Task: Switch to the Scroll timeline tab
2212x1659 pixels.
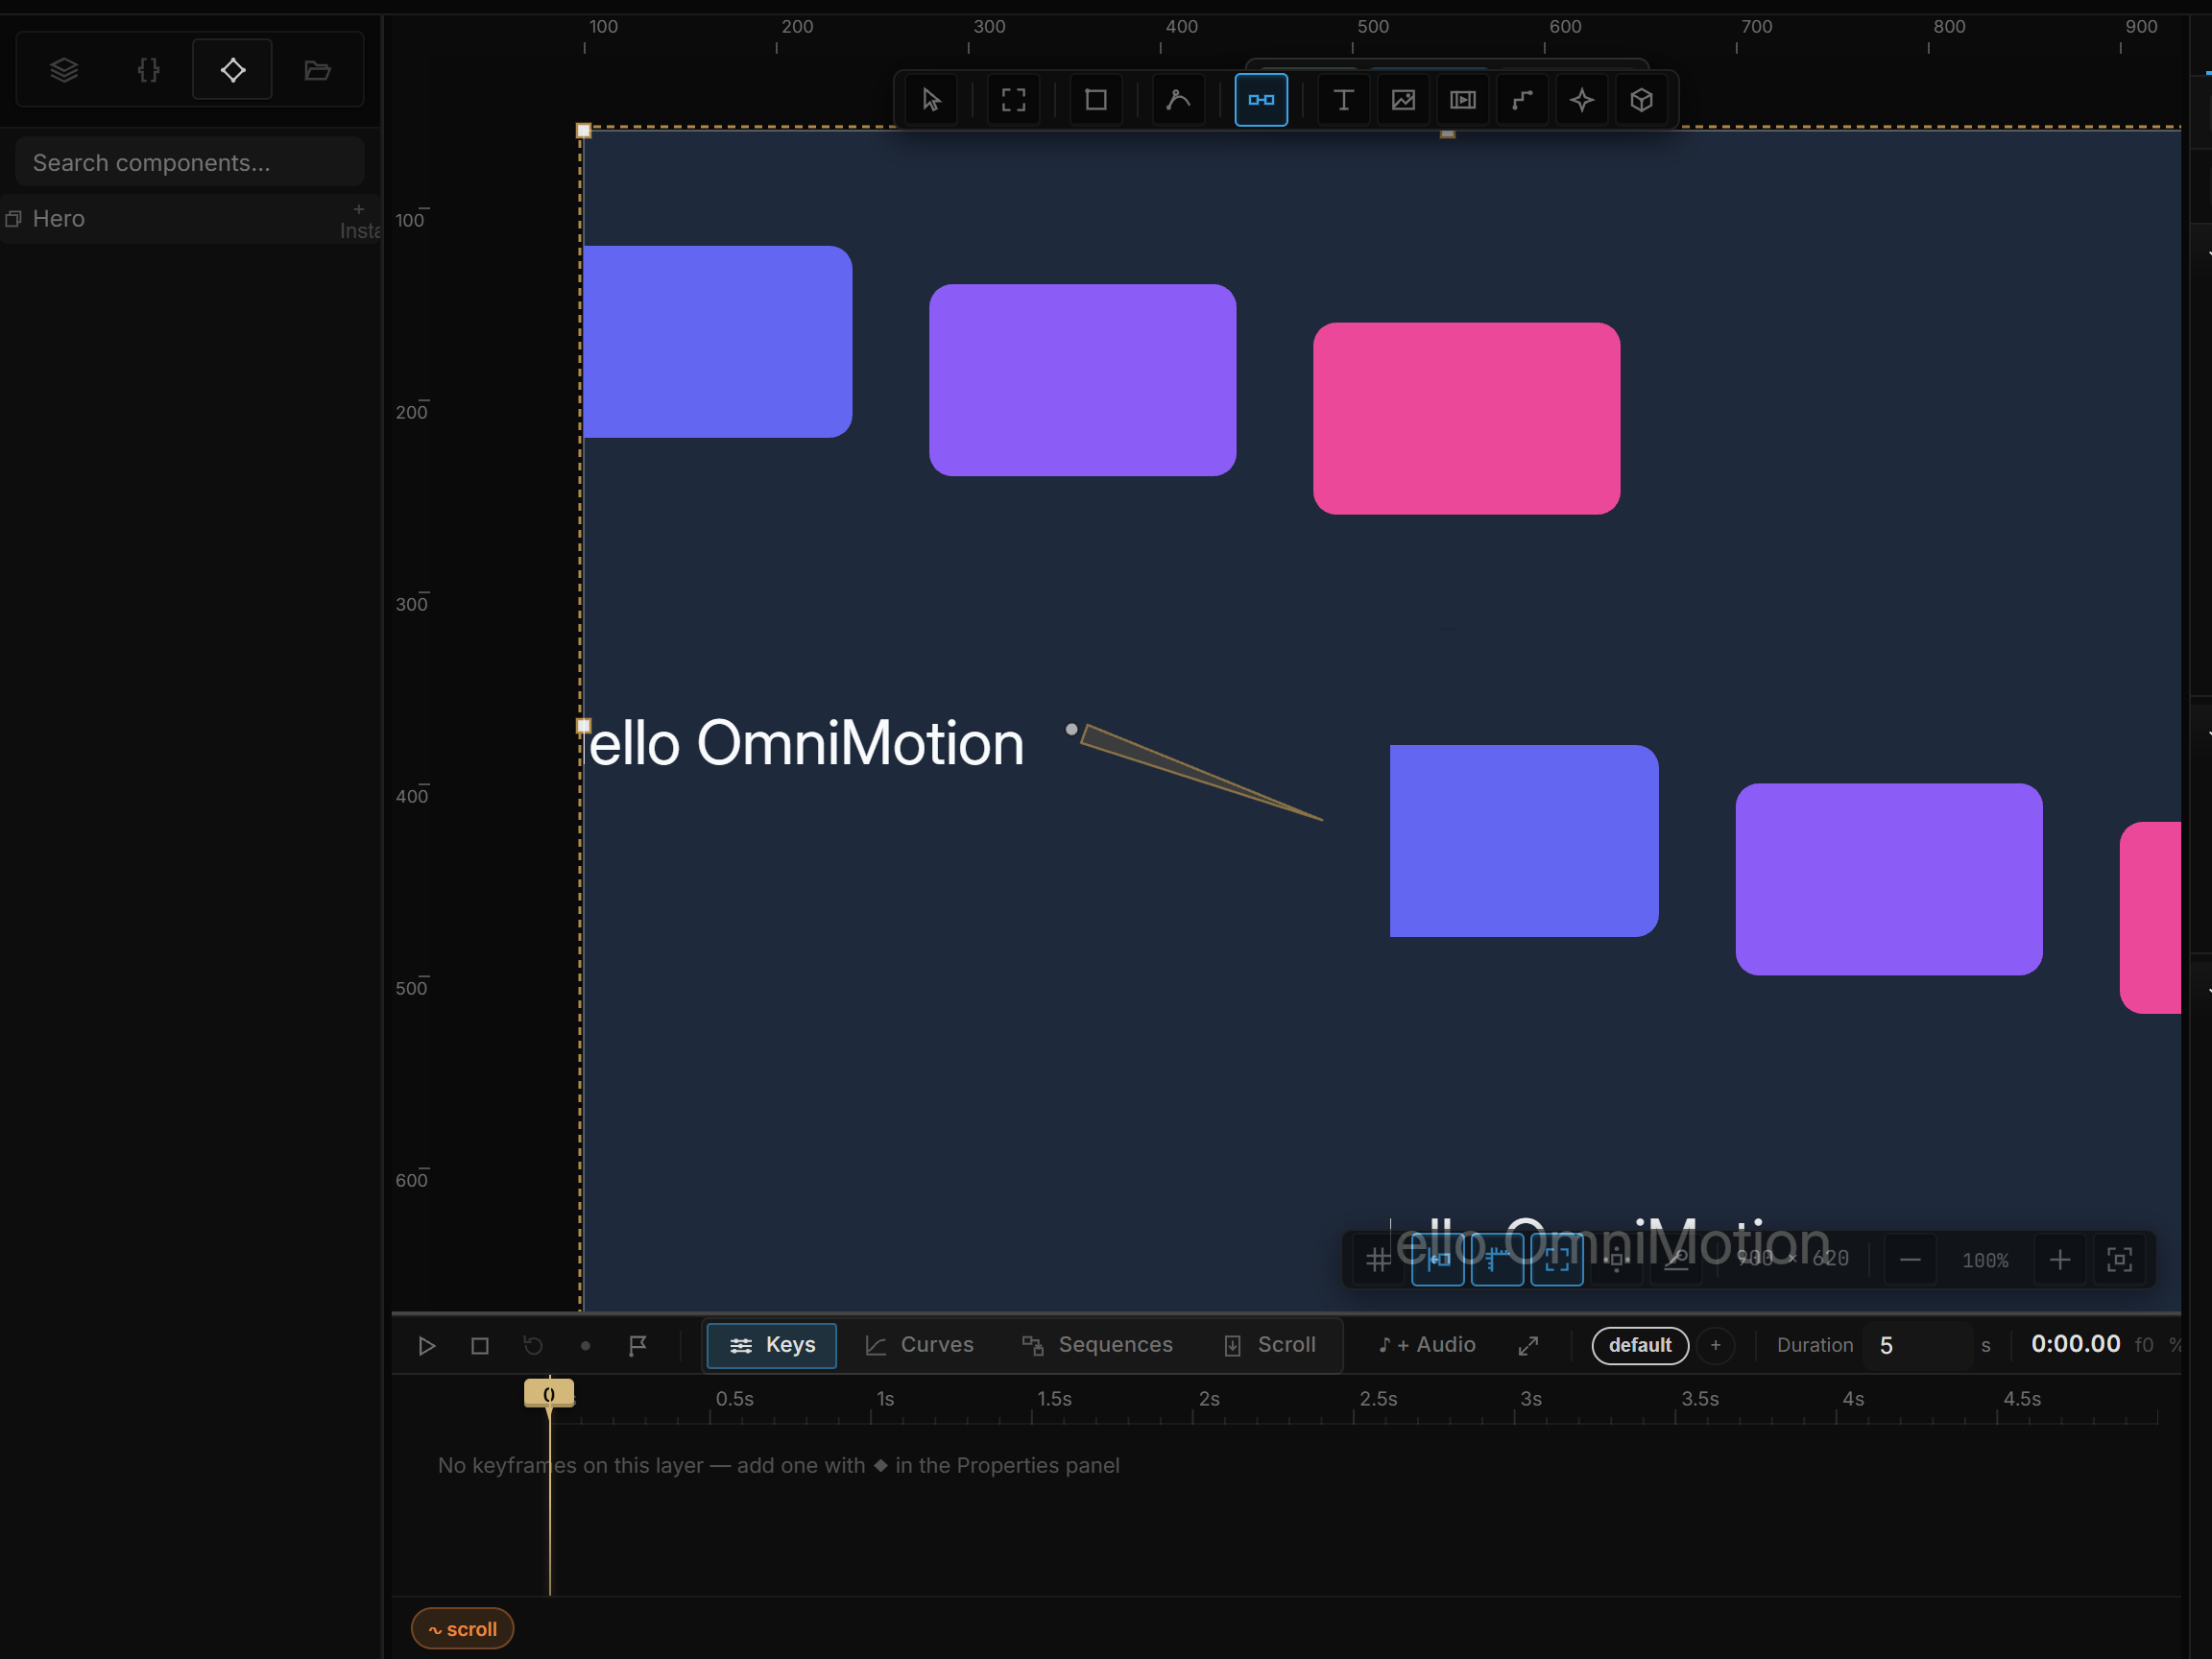Action: tap(1270, 1345)
